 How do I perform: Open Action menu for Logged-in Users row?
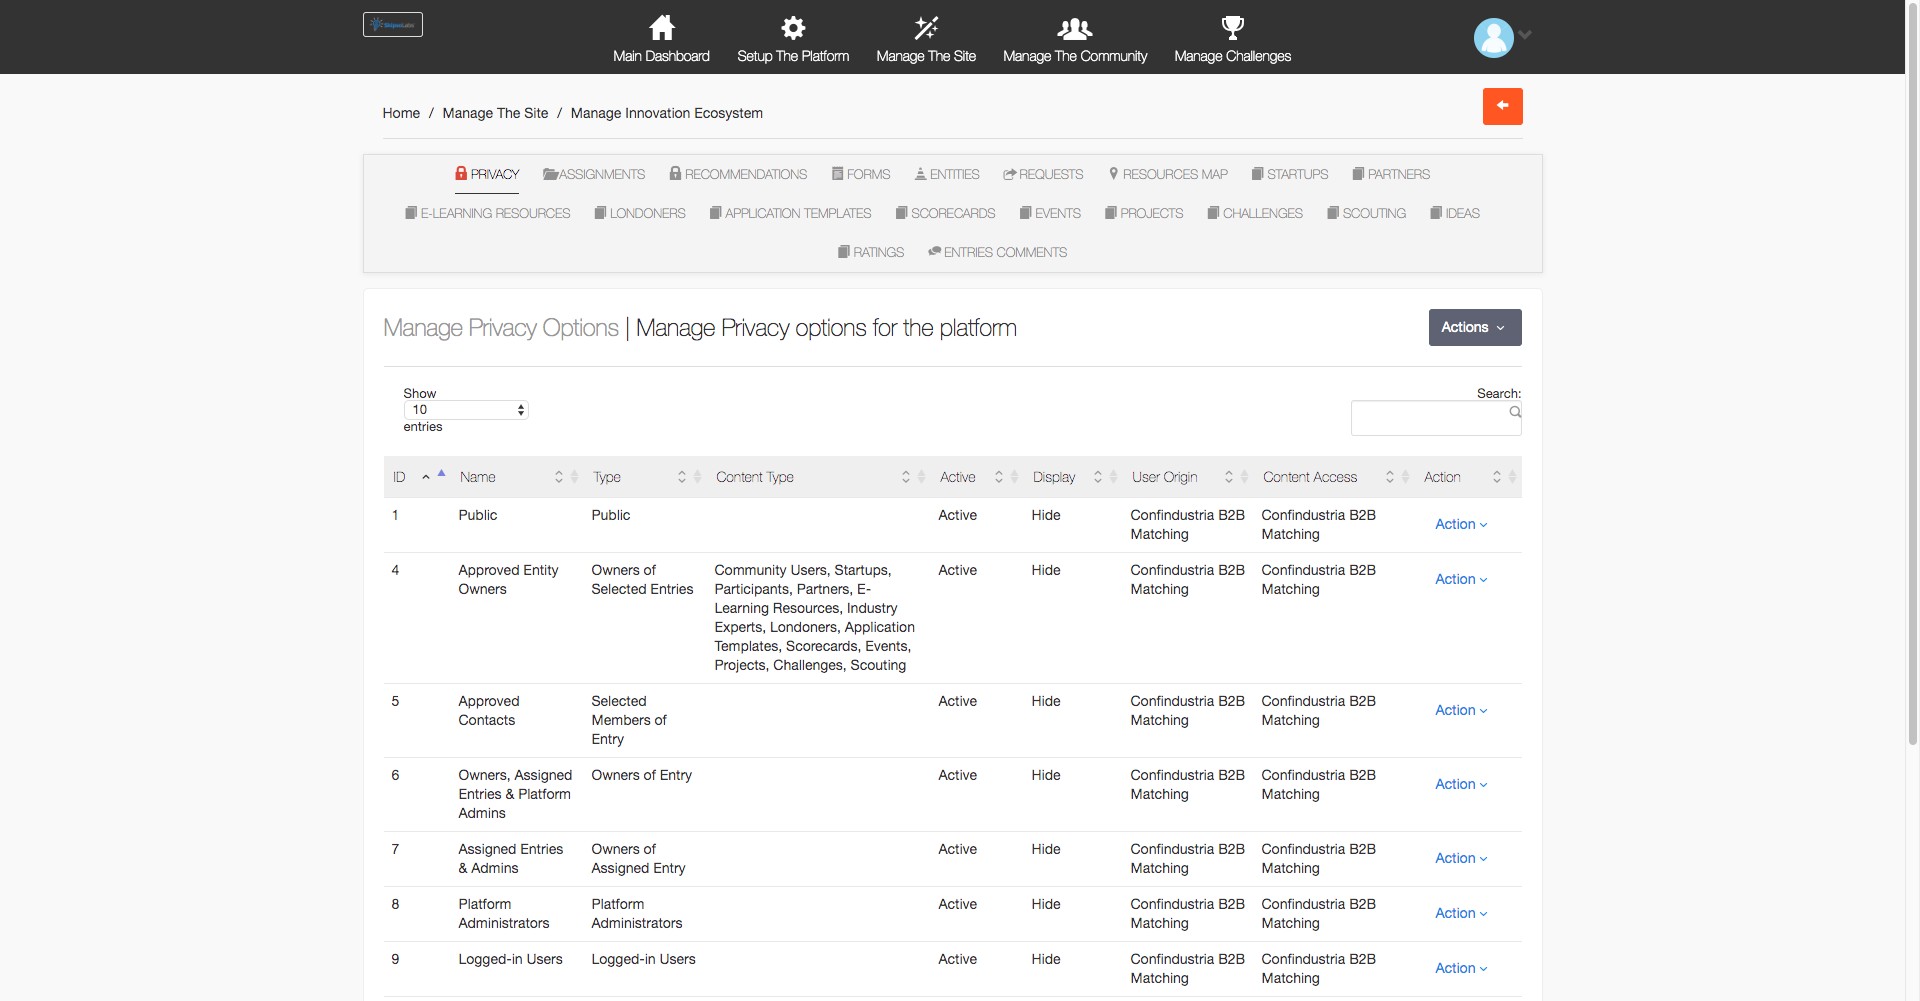click(x=1461, y=968)
